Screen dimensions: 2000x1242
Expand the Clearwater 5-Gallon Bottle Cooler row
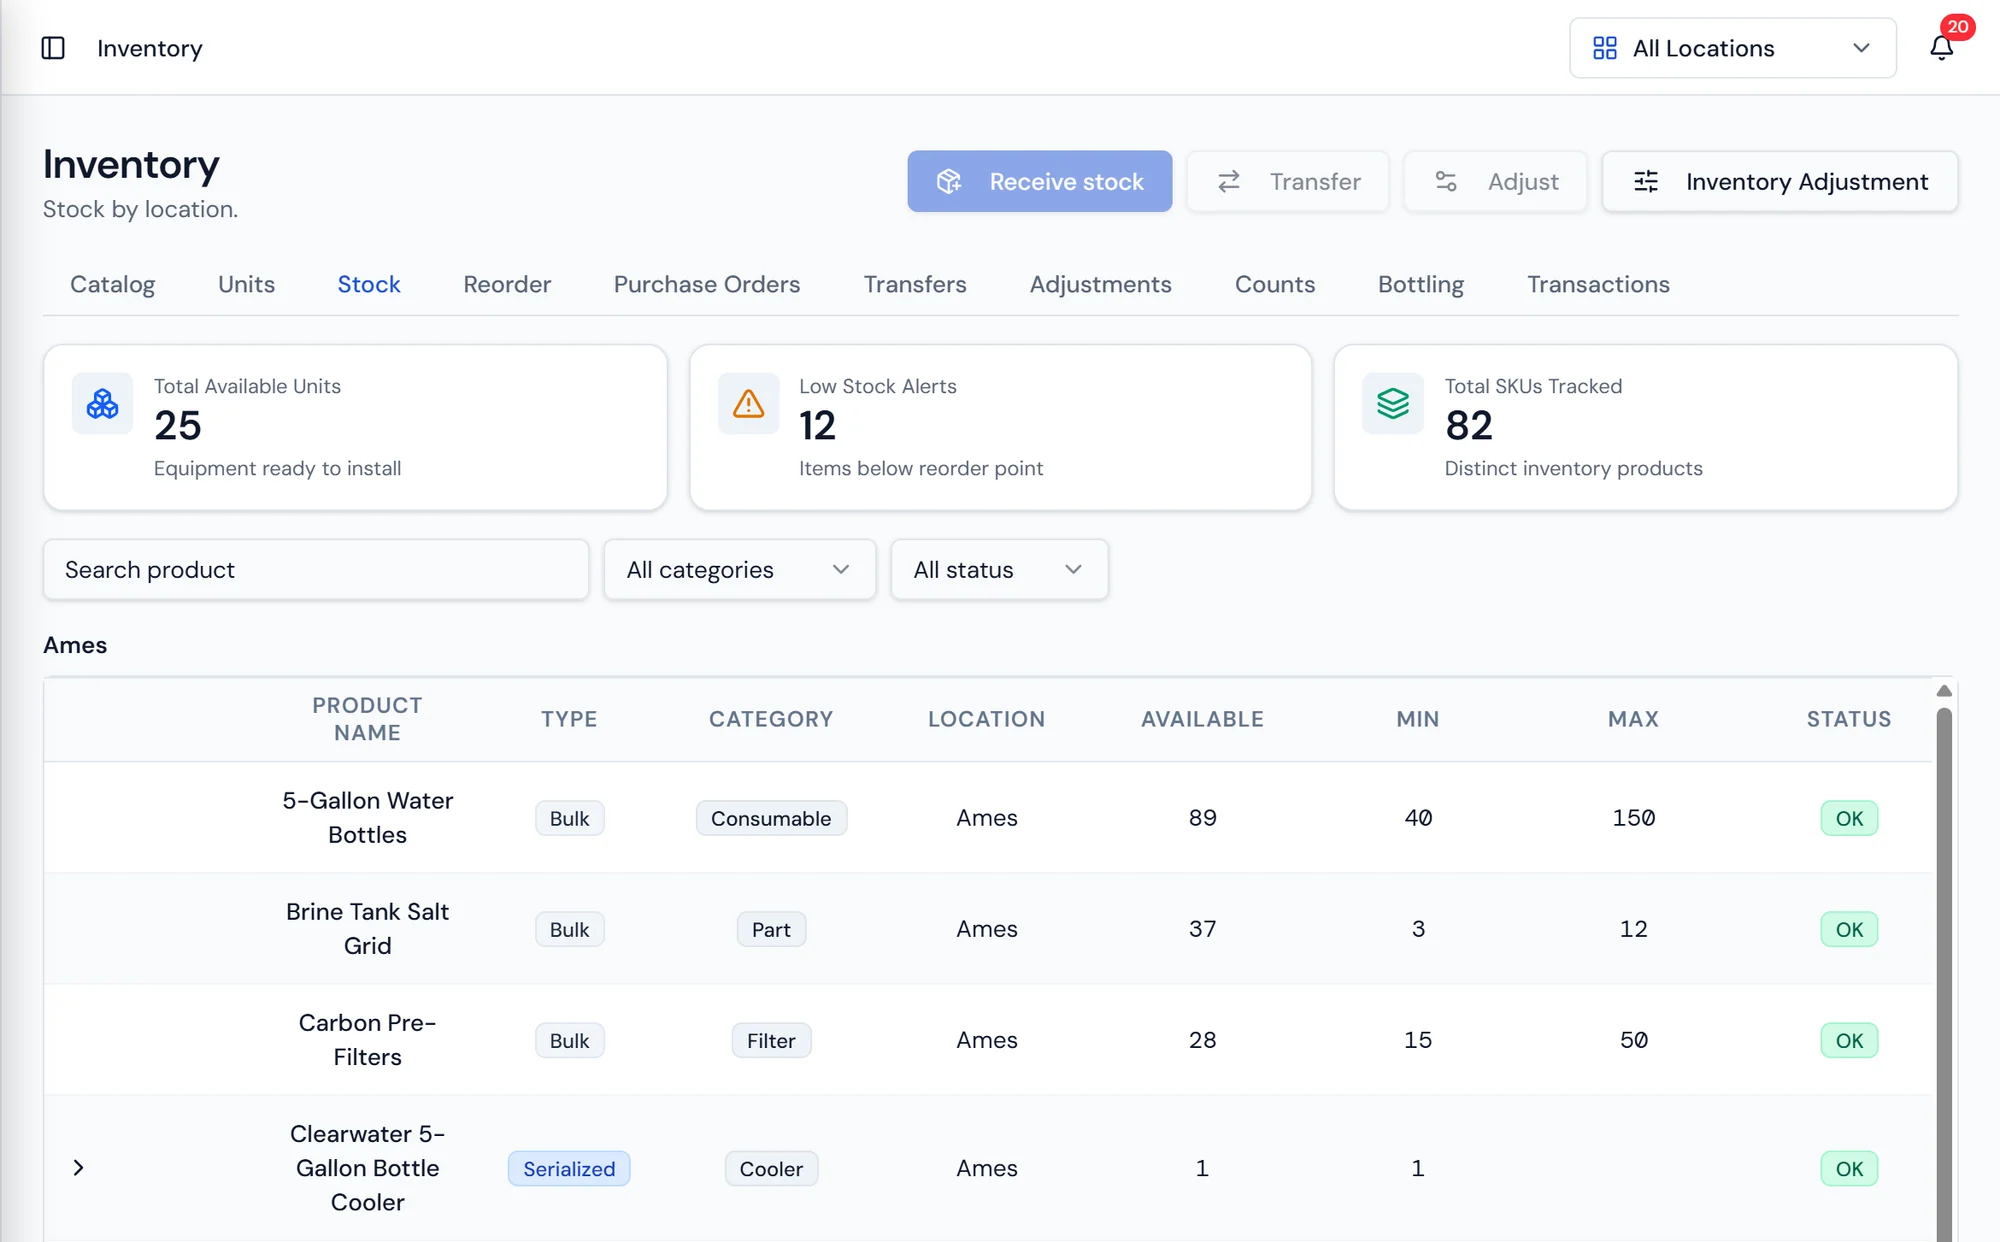tap(78, 1168)
